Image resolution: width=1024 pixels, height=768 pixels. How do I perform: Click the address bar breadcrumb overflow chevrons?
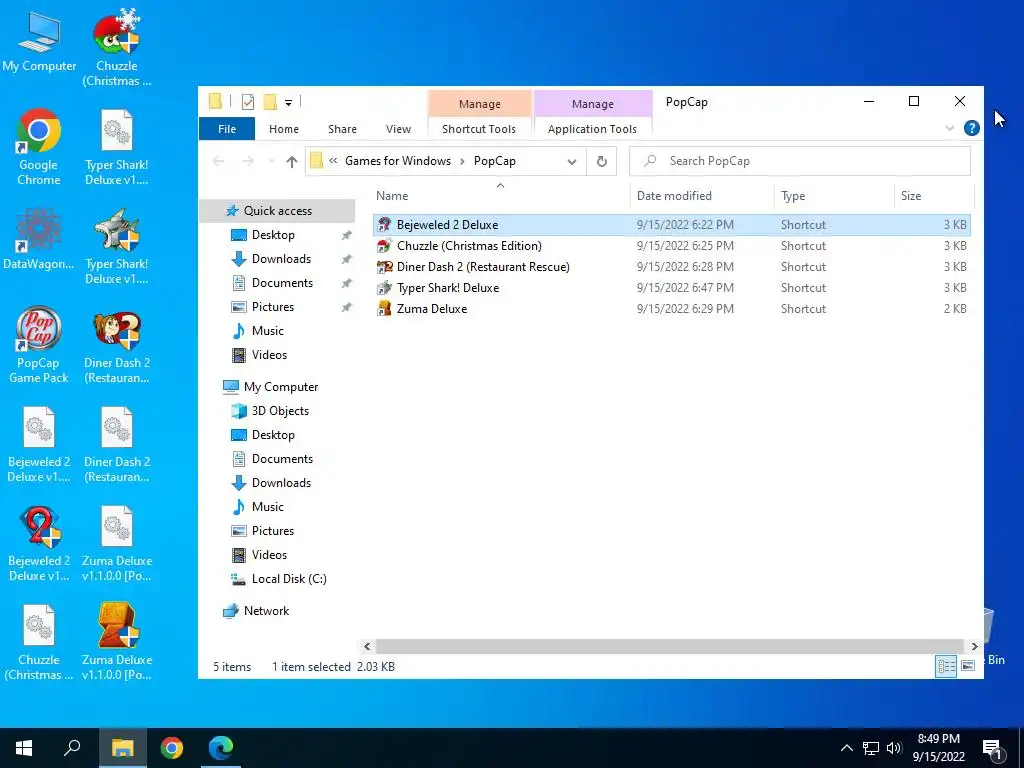333,161
